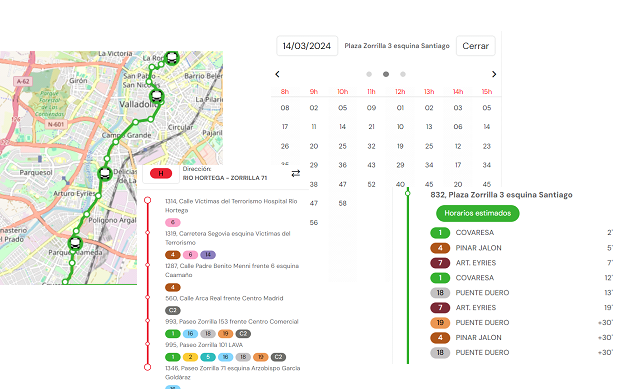
Task: Select the bus icon at Parque Alameda
Action: coord(75,243)
